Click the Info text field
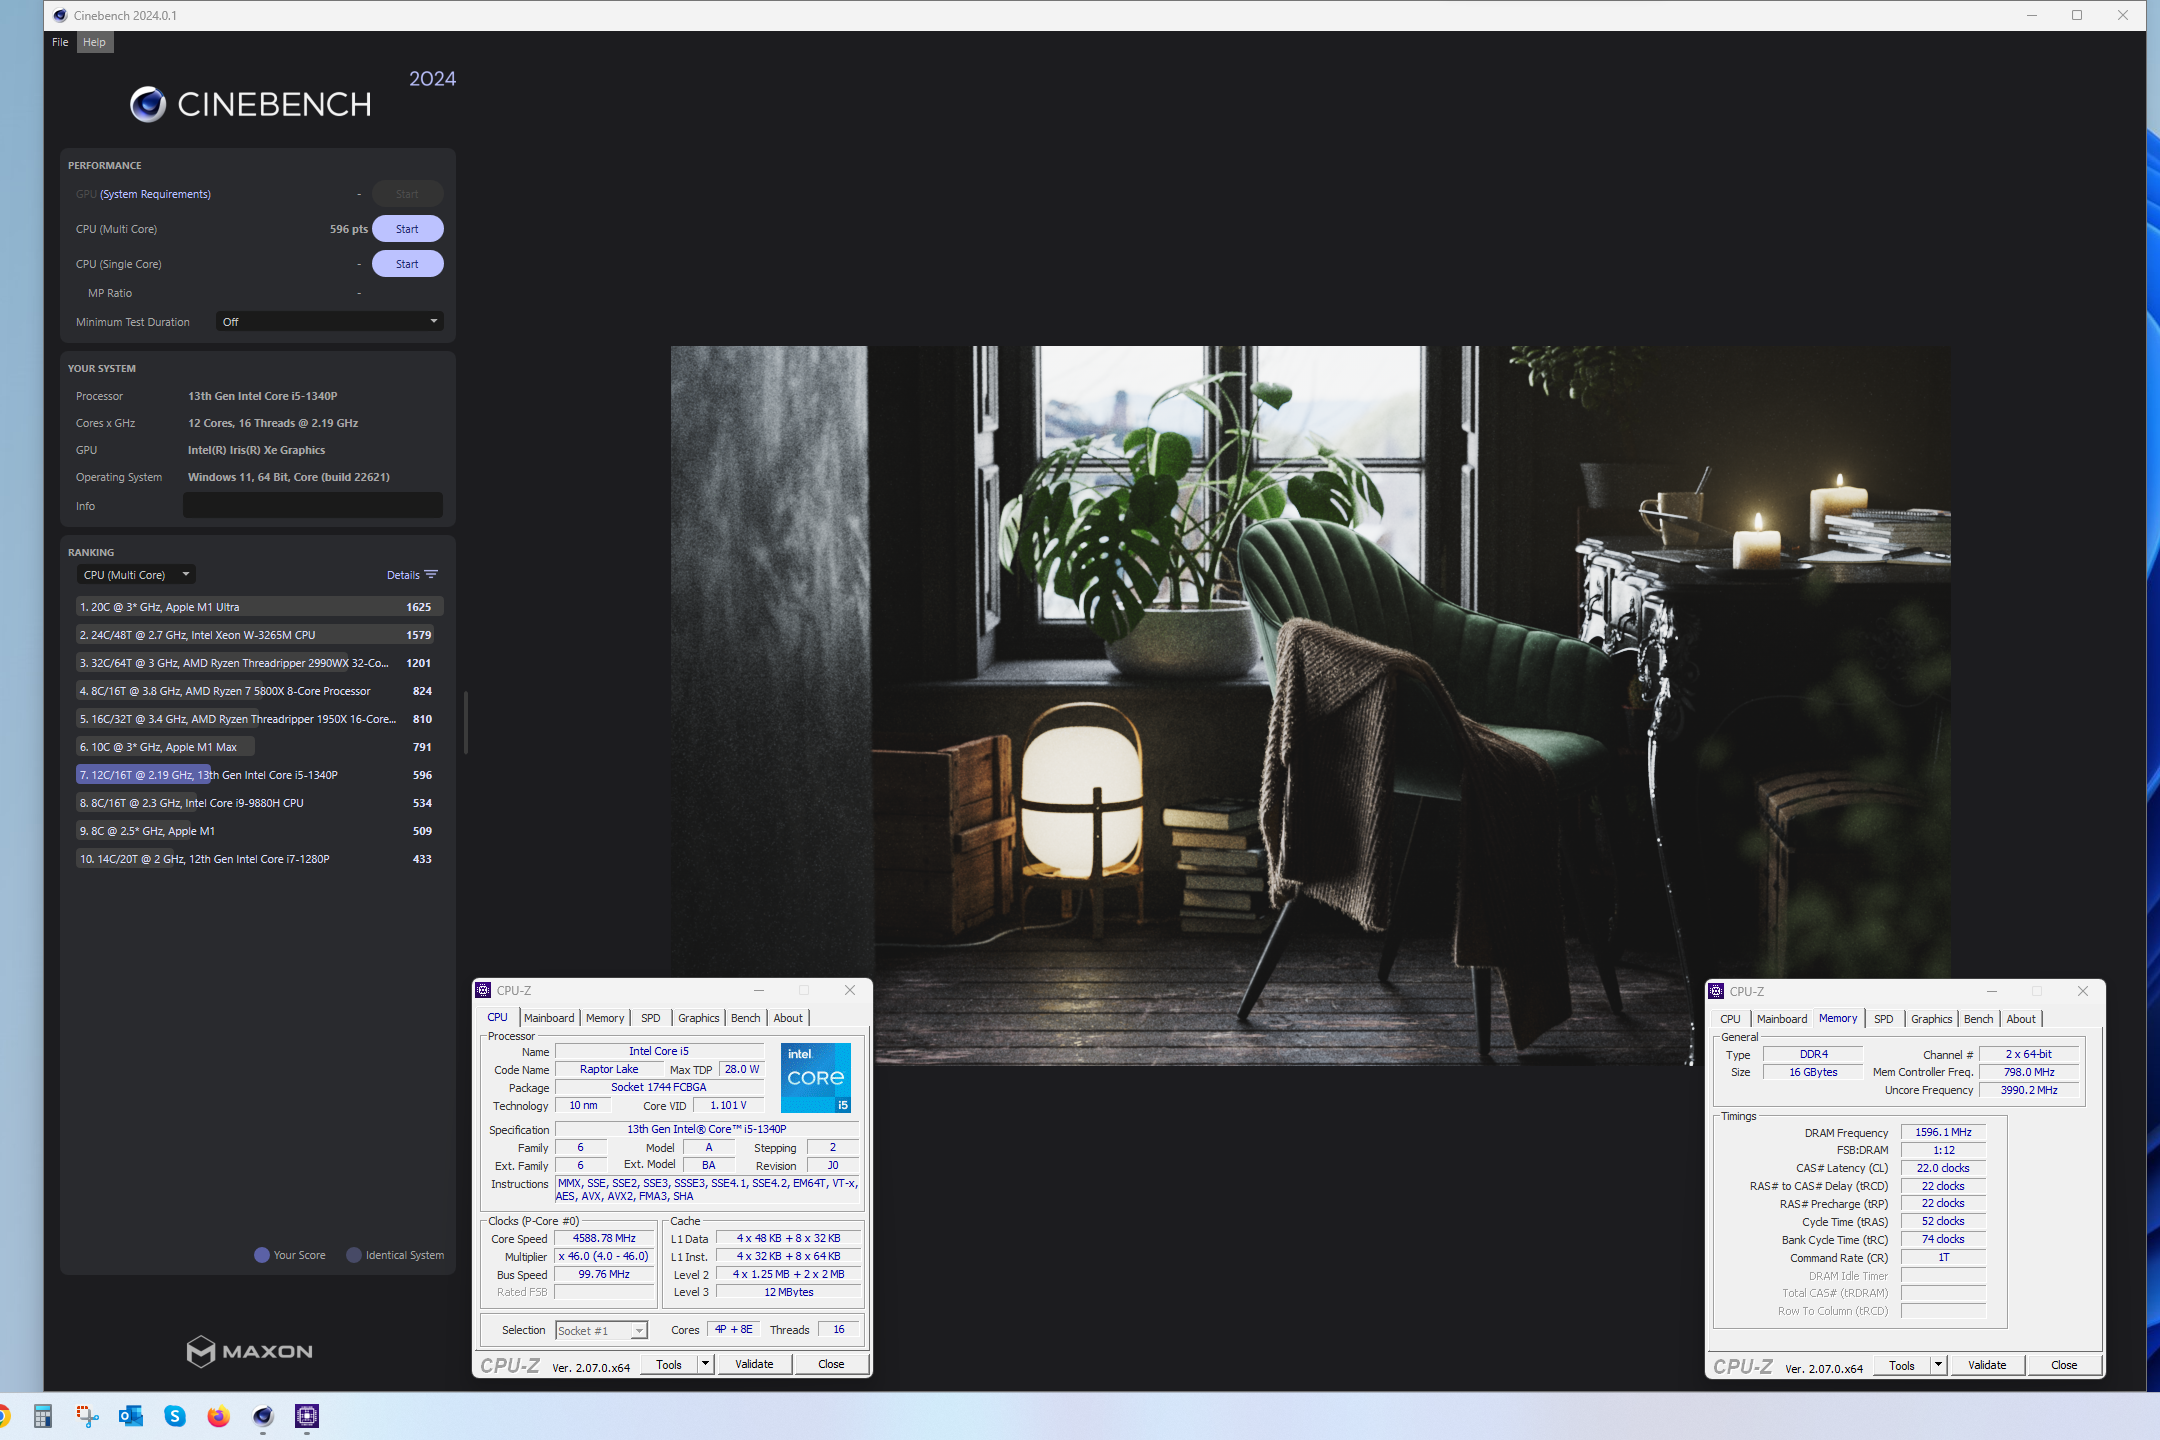The image size is (2160, 1440). [x=313, y=505]
